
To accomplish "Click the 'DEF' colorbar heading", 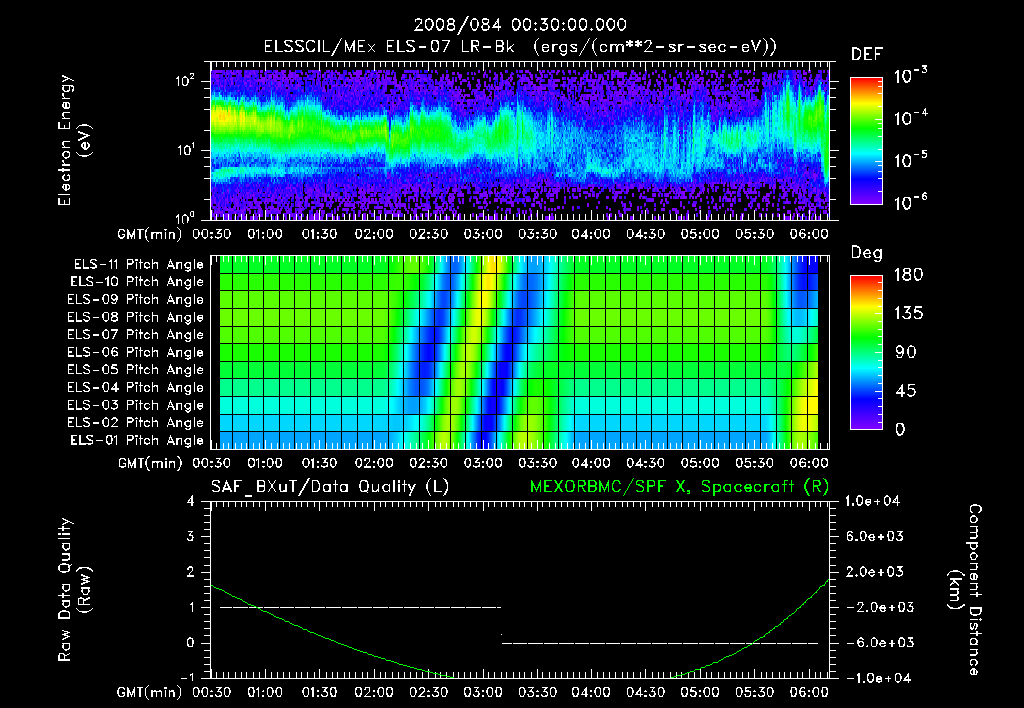I will (x=867, y=54).
